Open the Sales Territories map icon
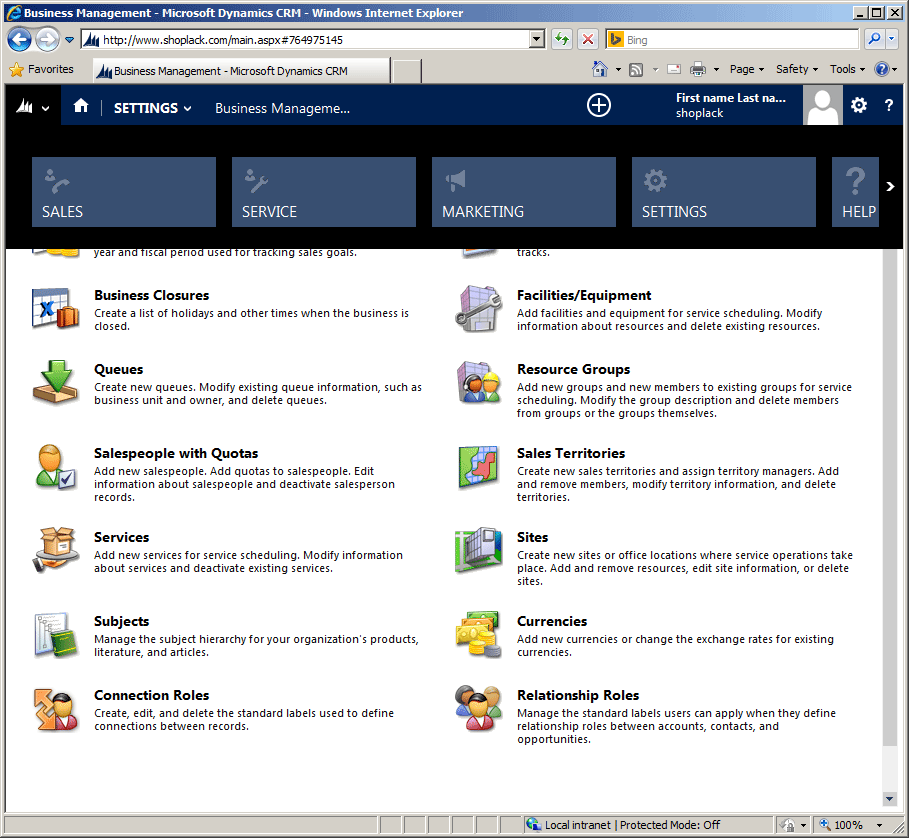The width and height of the screenshot is (909, 838). [478, 467]
